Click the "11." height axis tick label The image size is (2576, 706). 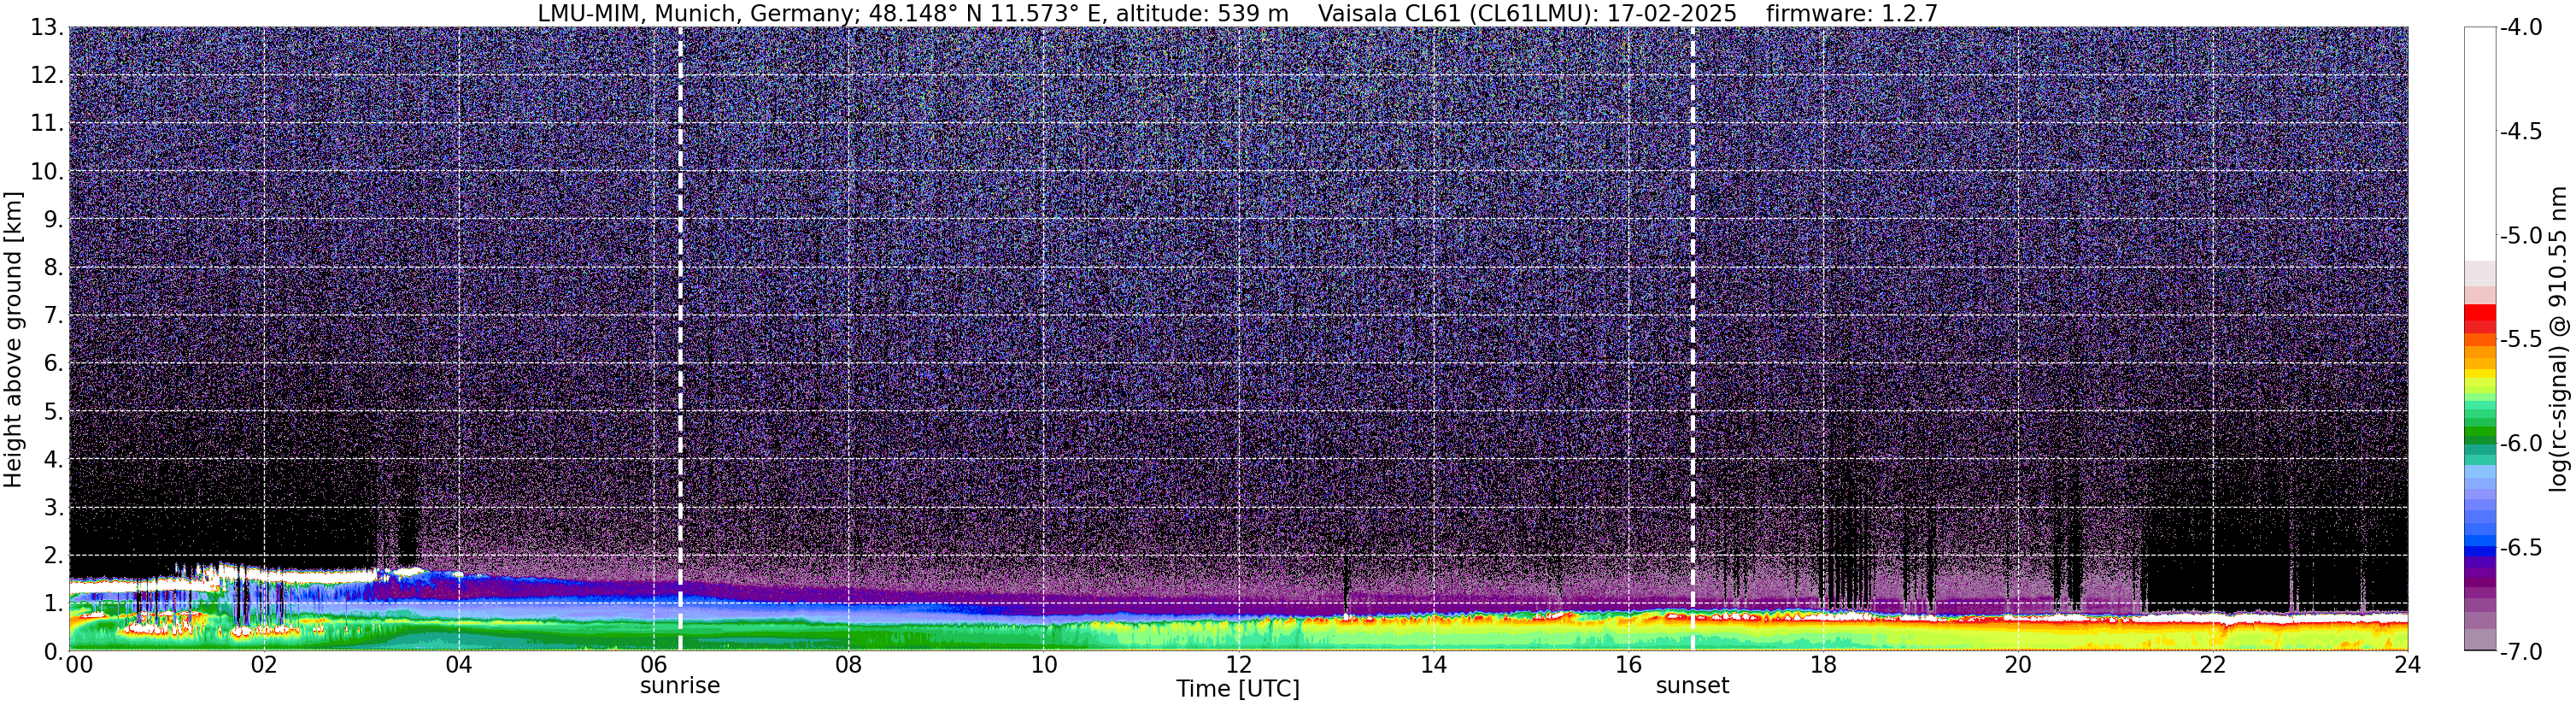(x=47, y=124)
